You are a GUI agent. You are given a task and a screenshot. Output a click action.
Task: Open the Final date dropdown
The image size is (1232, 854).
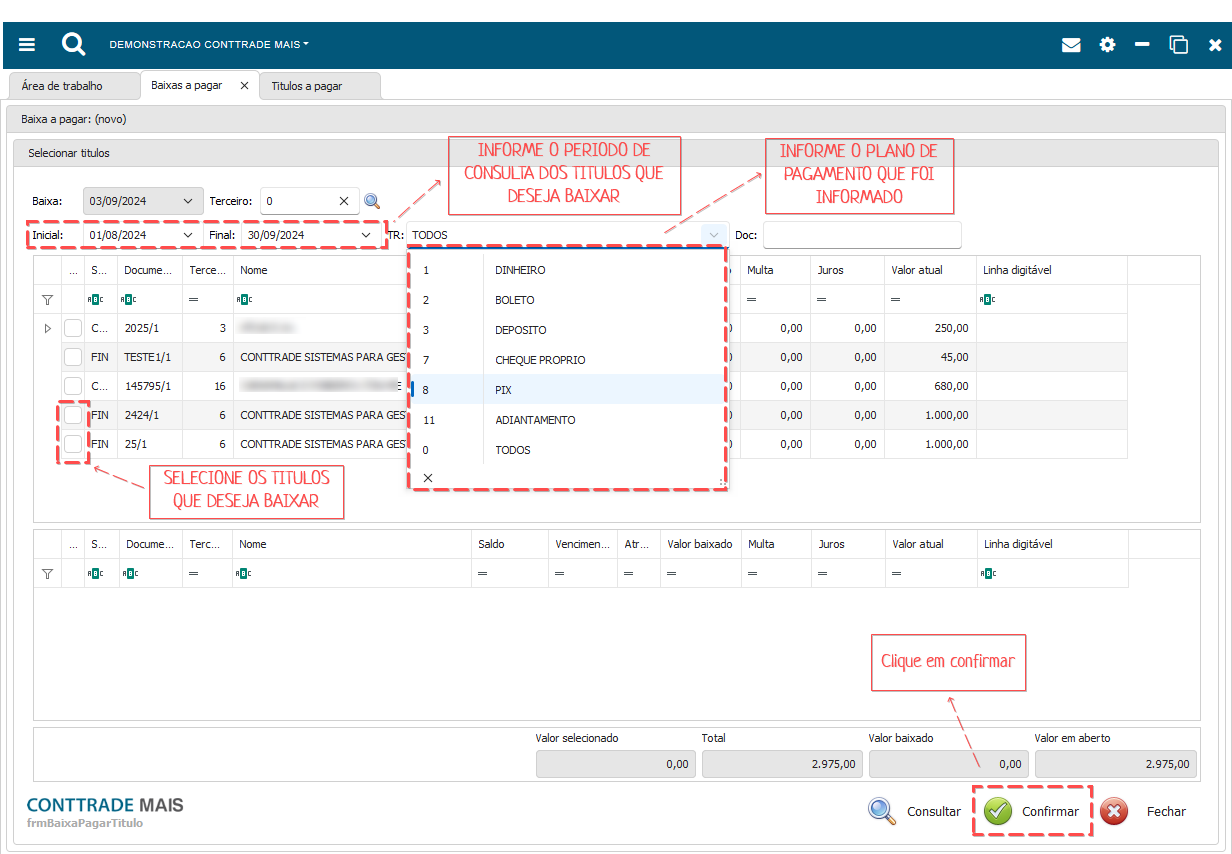pyautogui.click(x=366, y=235)
